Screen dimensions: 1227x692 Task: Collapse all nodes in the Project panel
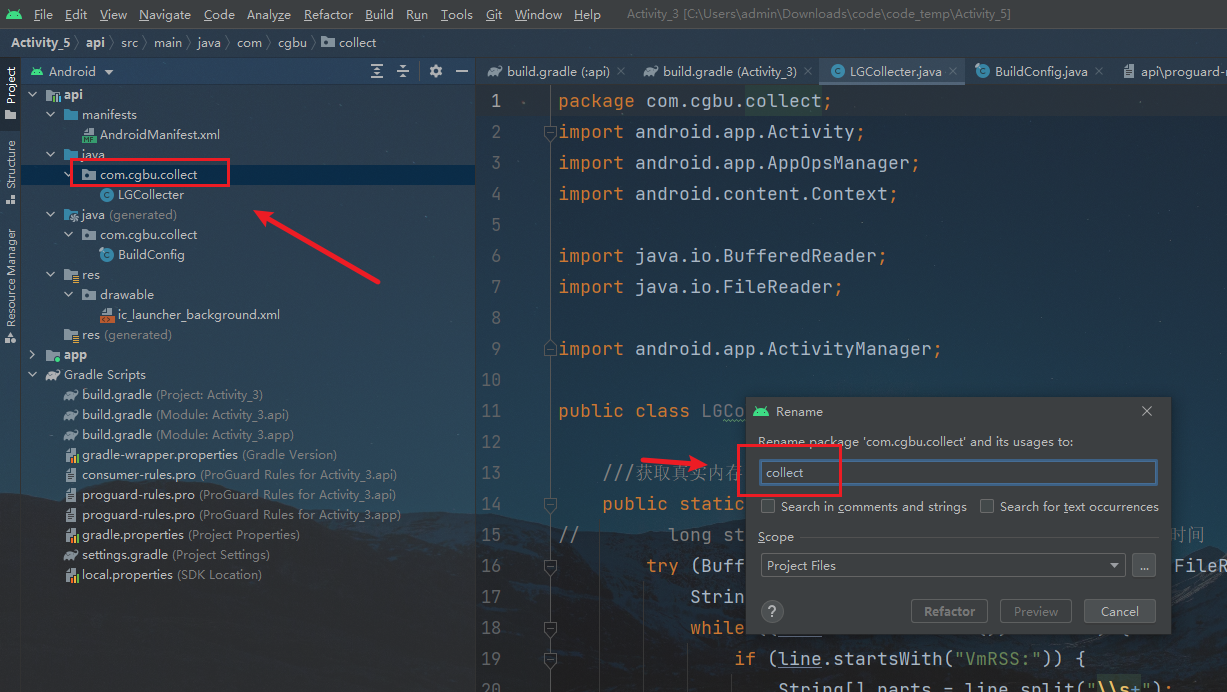[x=403, y=71]
